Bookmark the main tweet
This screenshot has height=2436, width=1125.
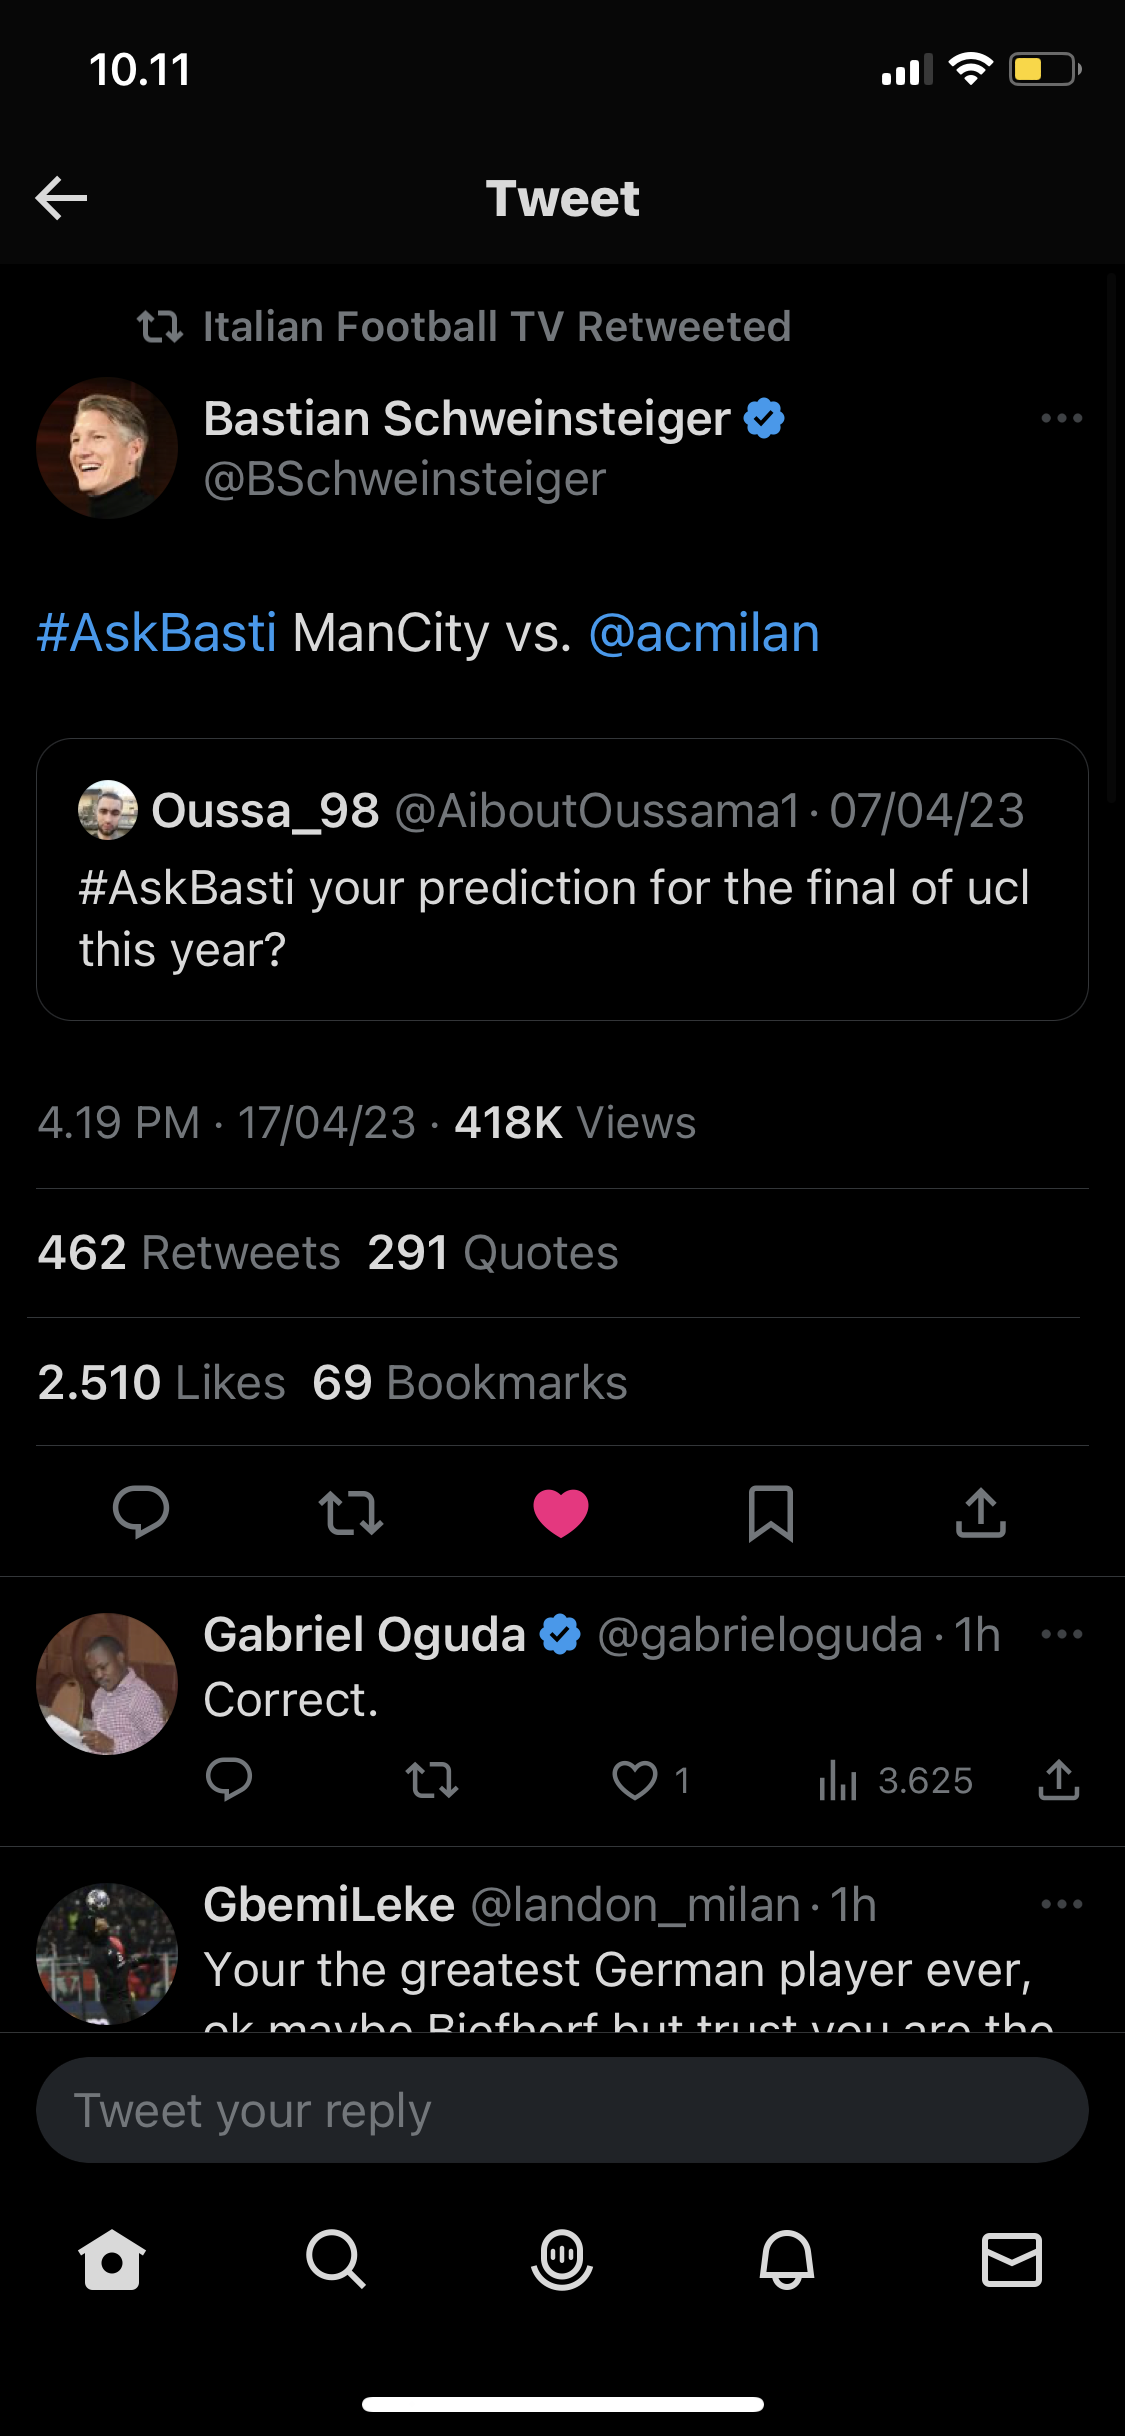[x=771, y=1512]
